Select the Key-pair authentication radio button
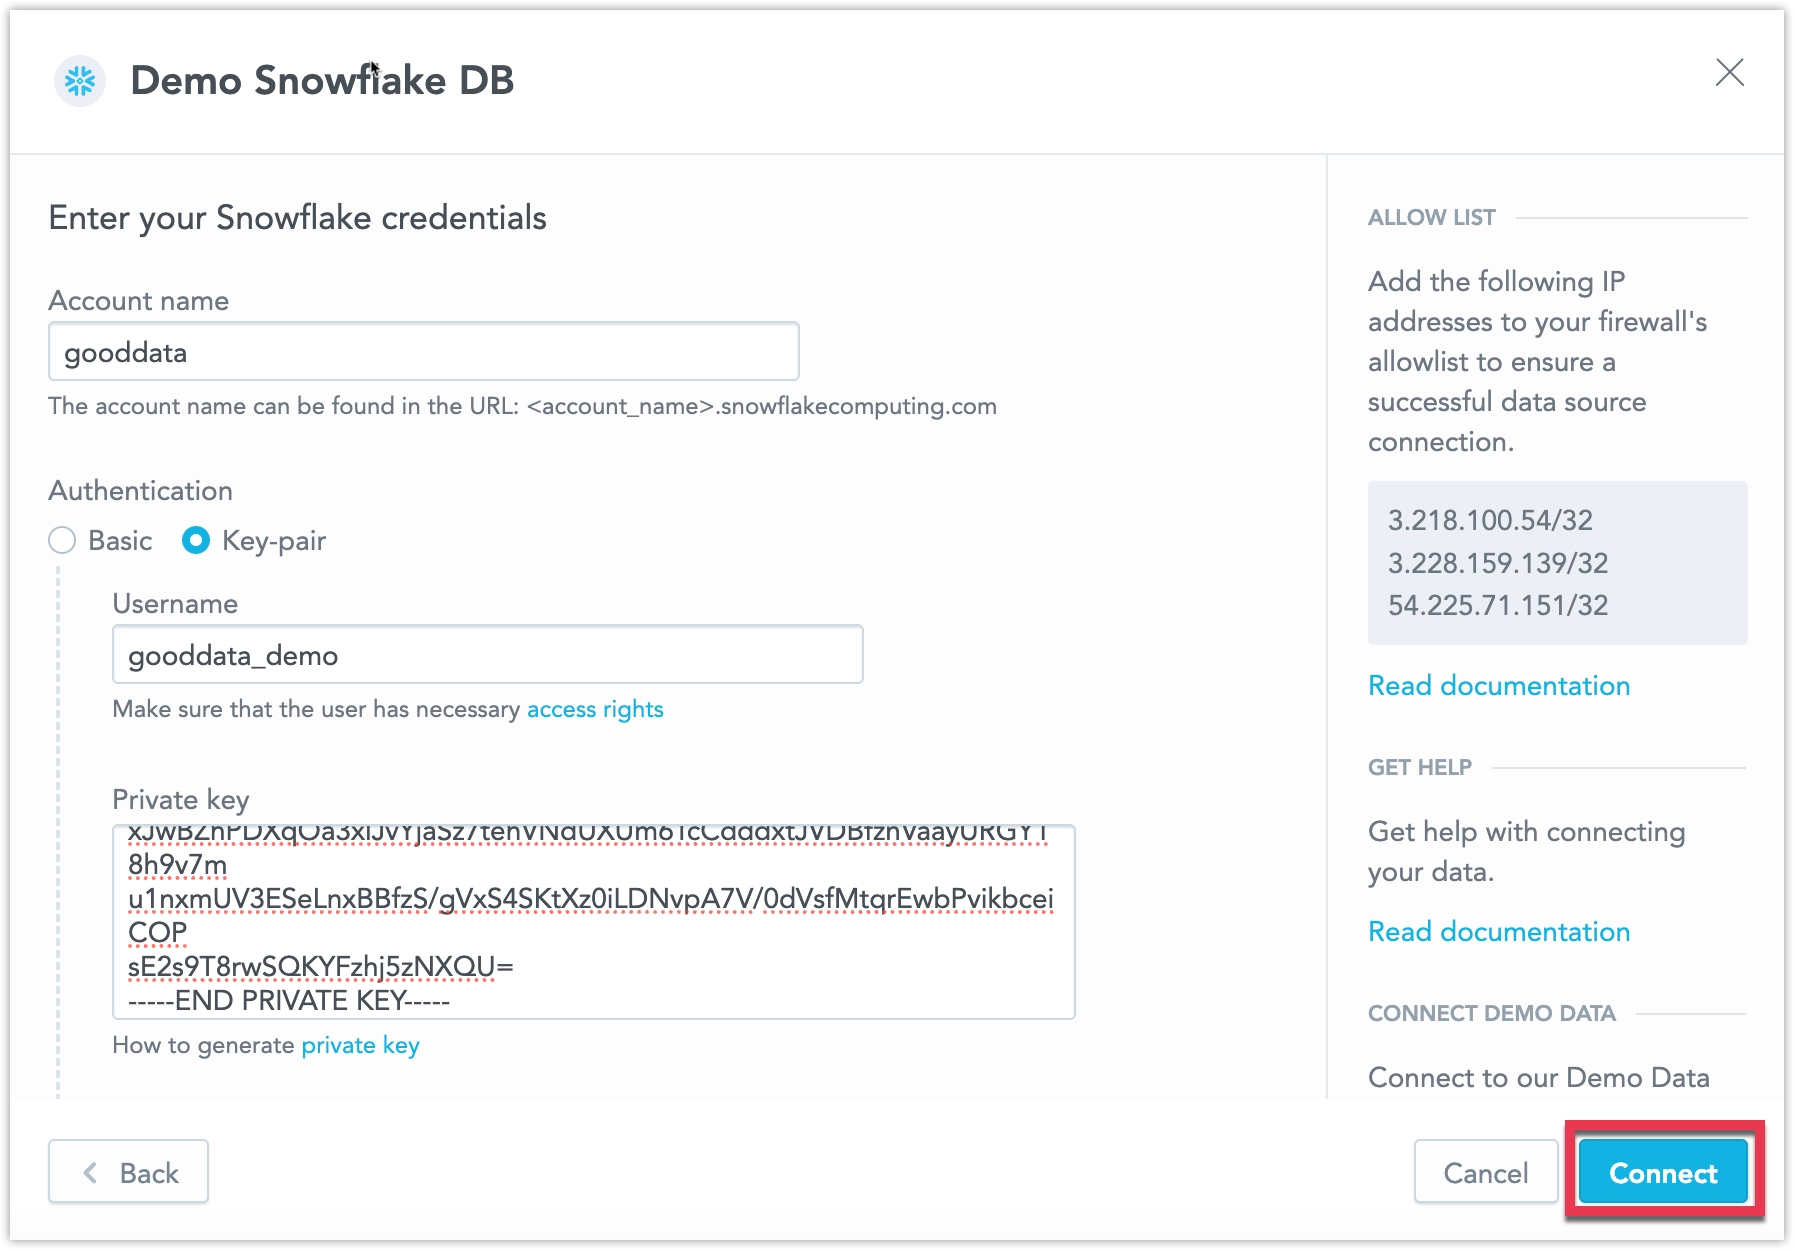This screenshot has width=1794, height=1250. [196, 540]
